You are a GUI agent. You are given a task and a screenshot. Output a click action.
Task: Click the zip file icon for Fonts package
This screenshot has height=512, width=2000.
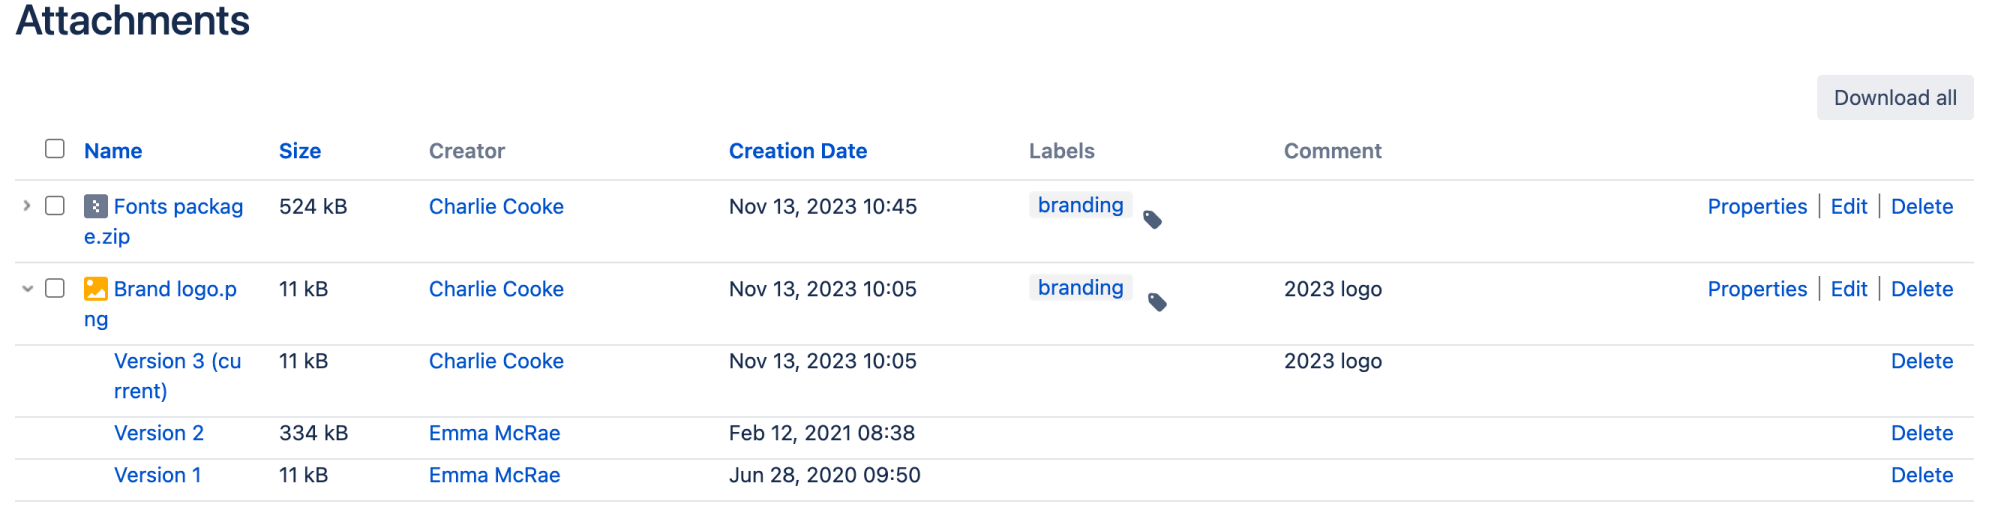click(95, 206)
